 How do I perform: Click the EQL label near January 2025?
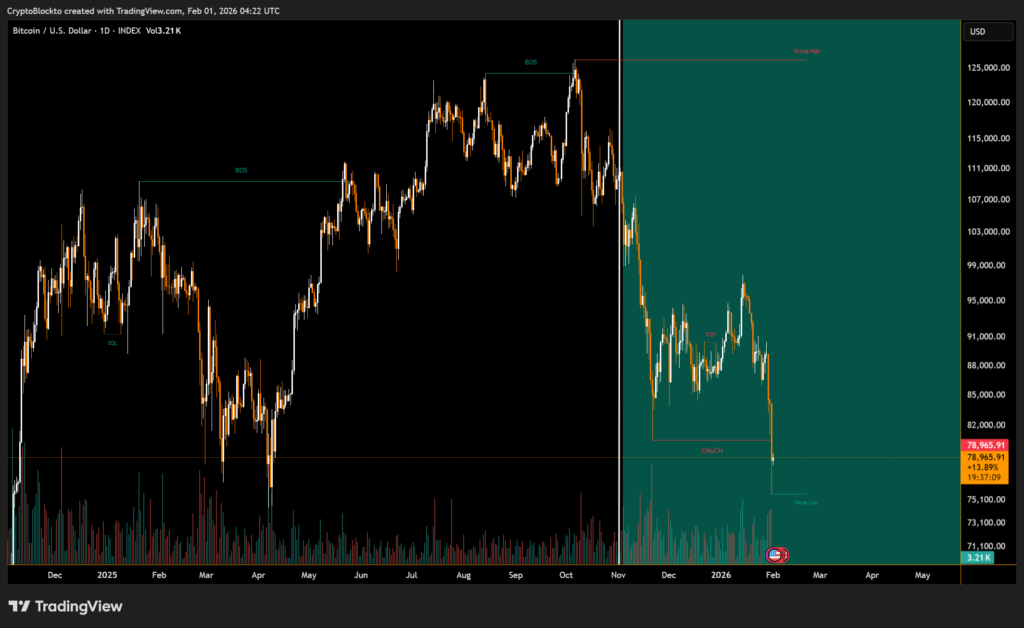click(112, 342)
